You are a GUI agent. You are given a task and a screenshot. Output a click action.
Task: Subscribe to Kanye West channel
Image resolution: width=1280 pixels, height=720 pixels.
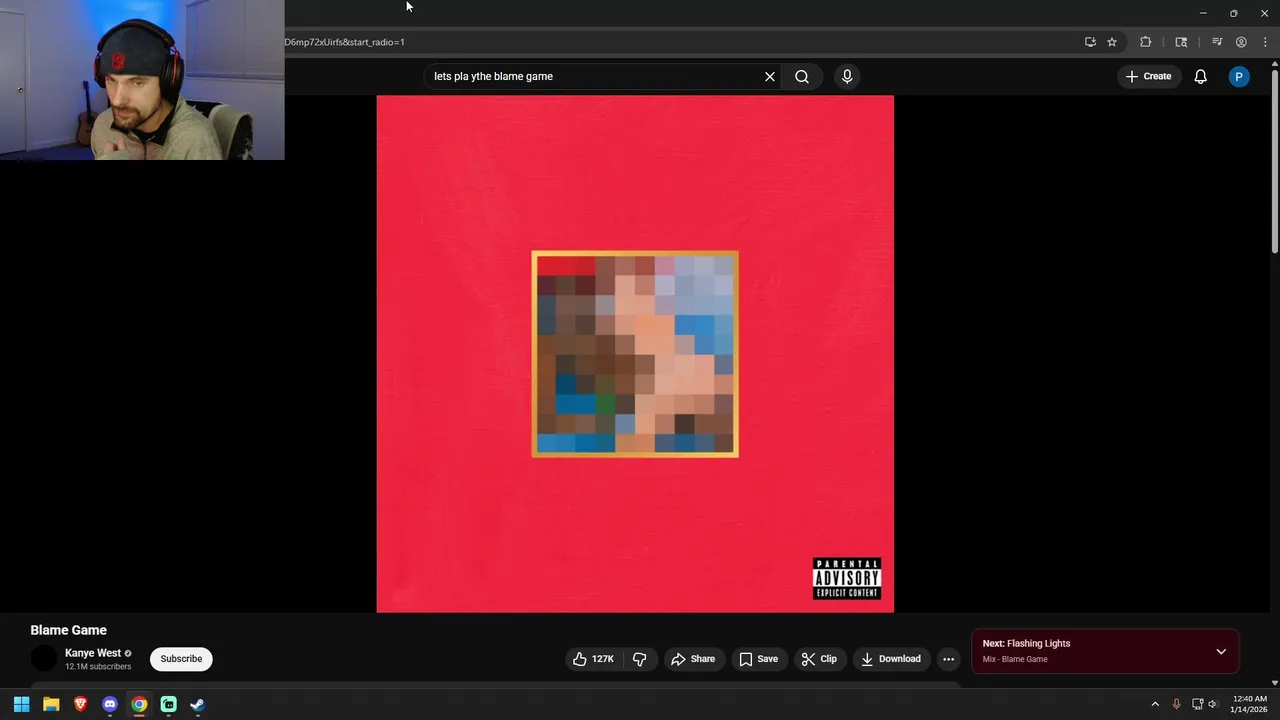click(181, 659)
